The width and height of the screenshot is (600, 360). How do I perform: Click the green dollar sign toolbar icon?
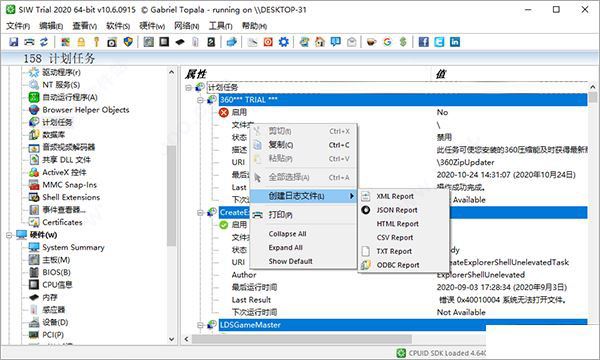pyautogui.click(x=403, y=42)
